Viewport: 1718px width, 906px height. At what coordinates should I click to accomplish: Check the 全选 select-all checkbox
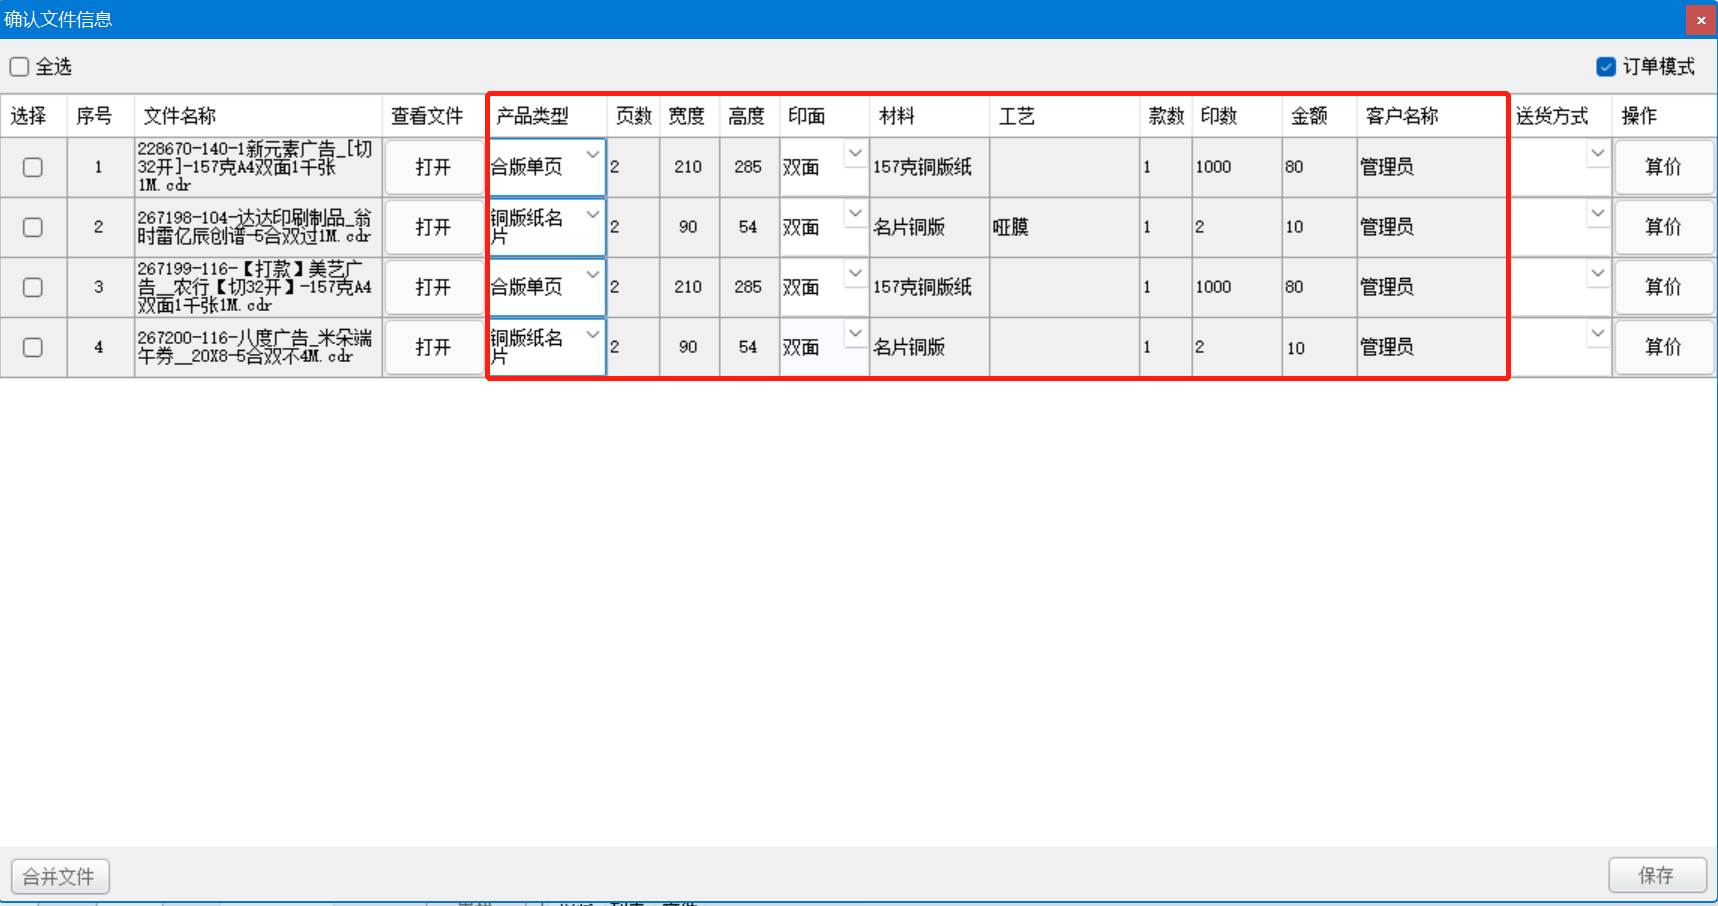[x=20, y=67]
